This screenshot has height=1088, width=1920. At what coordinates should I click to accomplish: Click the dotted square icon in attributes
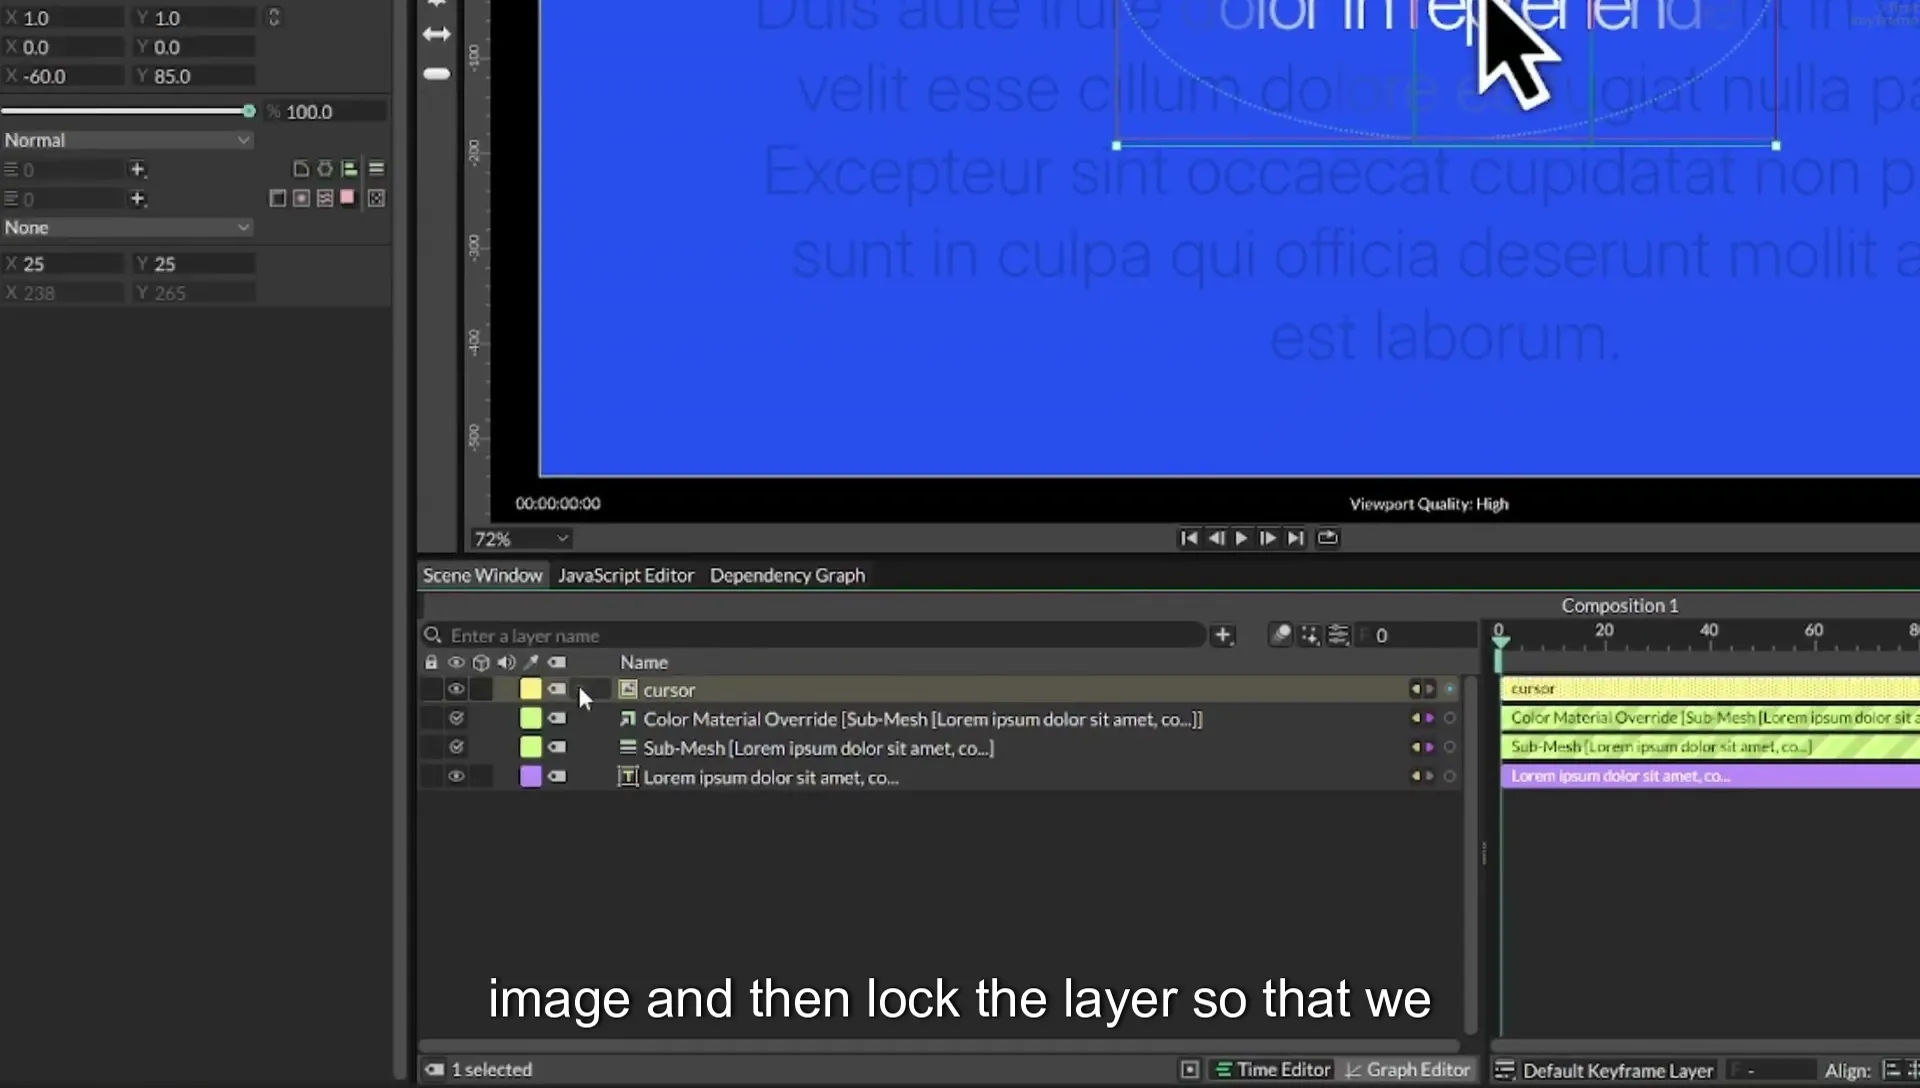point(376,198)
